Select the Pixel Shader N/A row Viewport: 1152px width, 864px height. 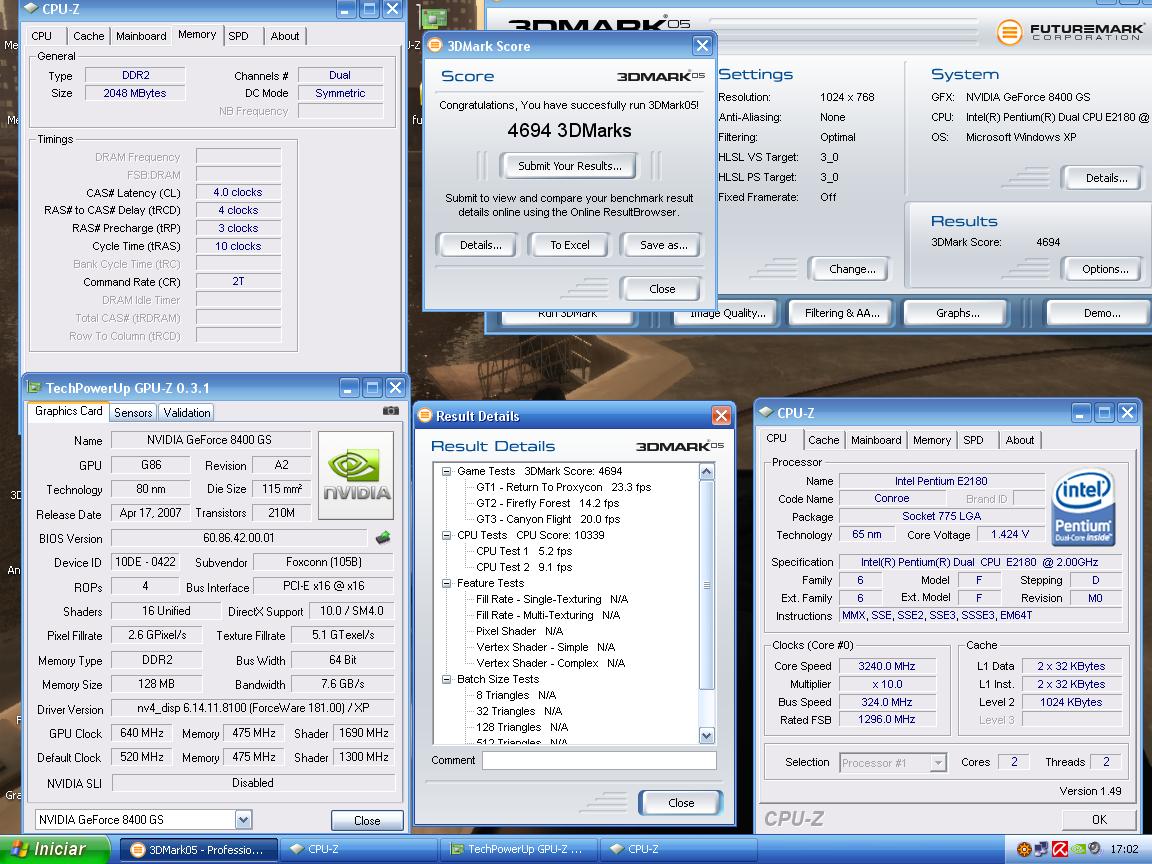pyautogui.click(x=519, y=631)
